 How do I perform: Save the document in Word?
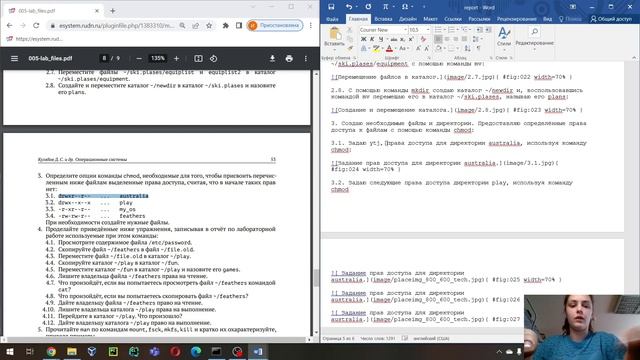331,7
